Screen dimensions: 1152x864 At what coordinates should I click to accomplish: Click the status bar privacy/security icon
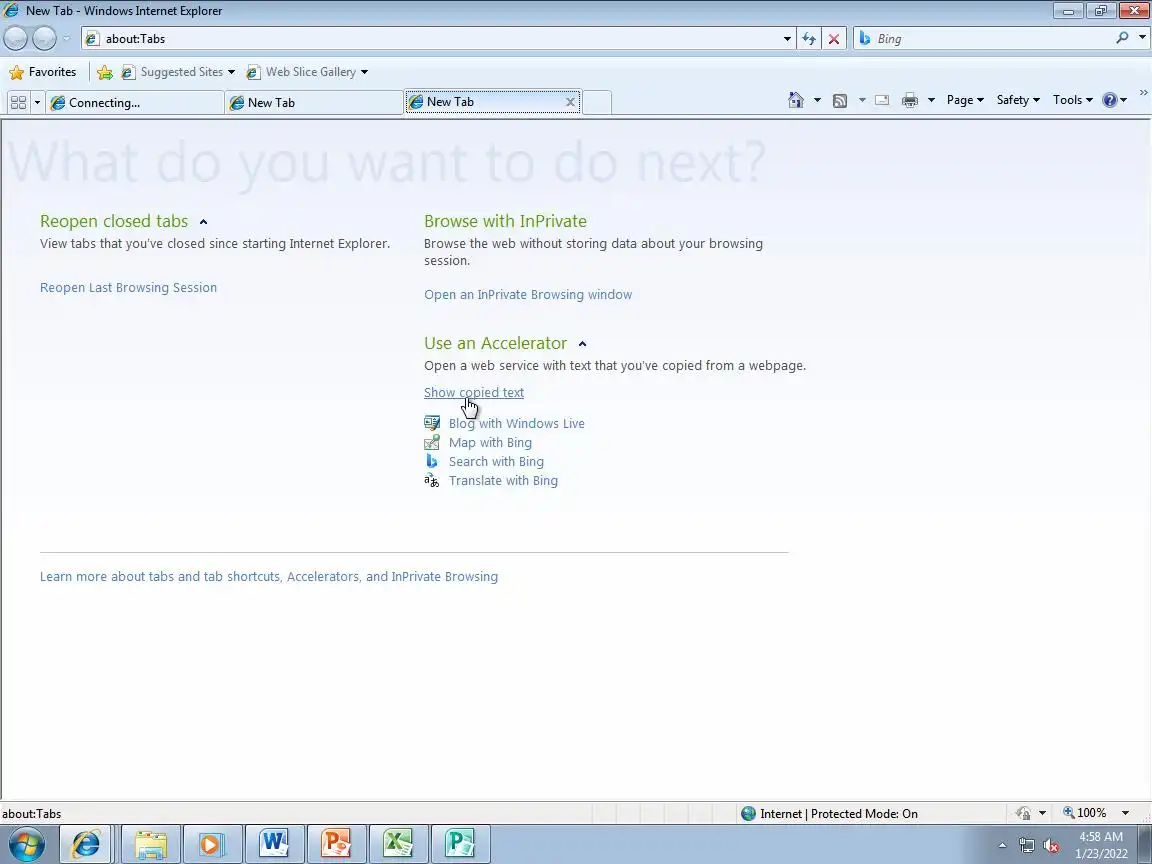[x=1023, y=813]
